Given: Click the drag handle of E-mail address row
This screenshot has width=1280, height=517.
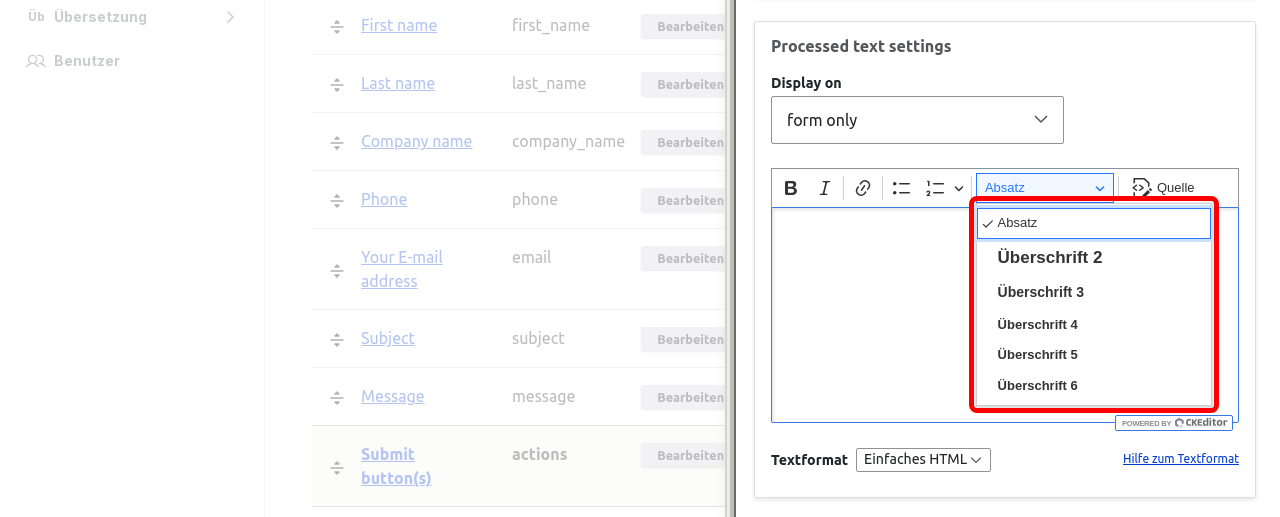Looking at the screenshot, I should [337, 271].
